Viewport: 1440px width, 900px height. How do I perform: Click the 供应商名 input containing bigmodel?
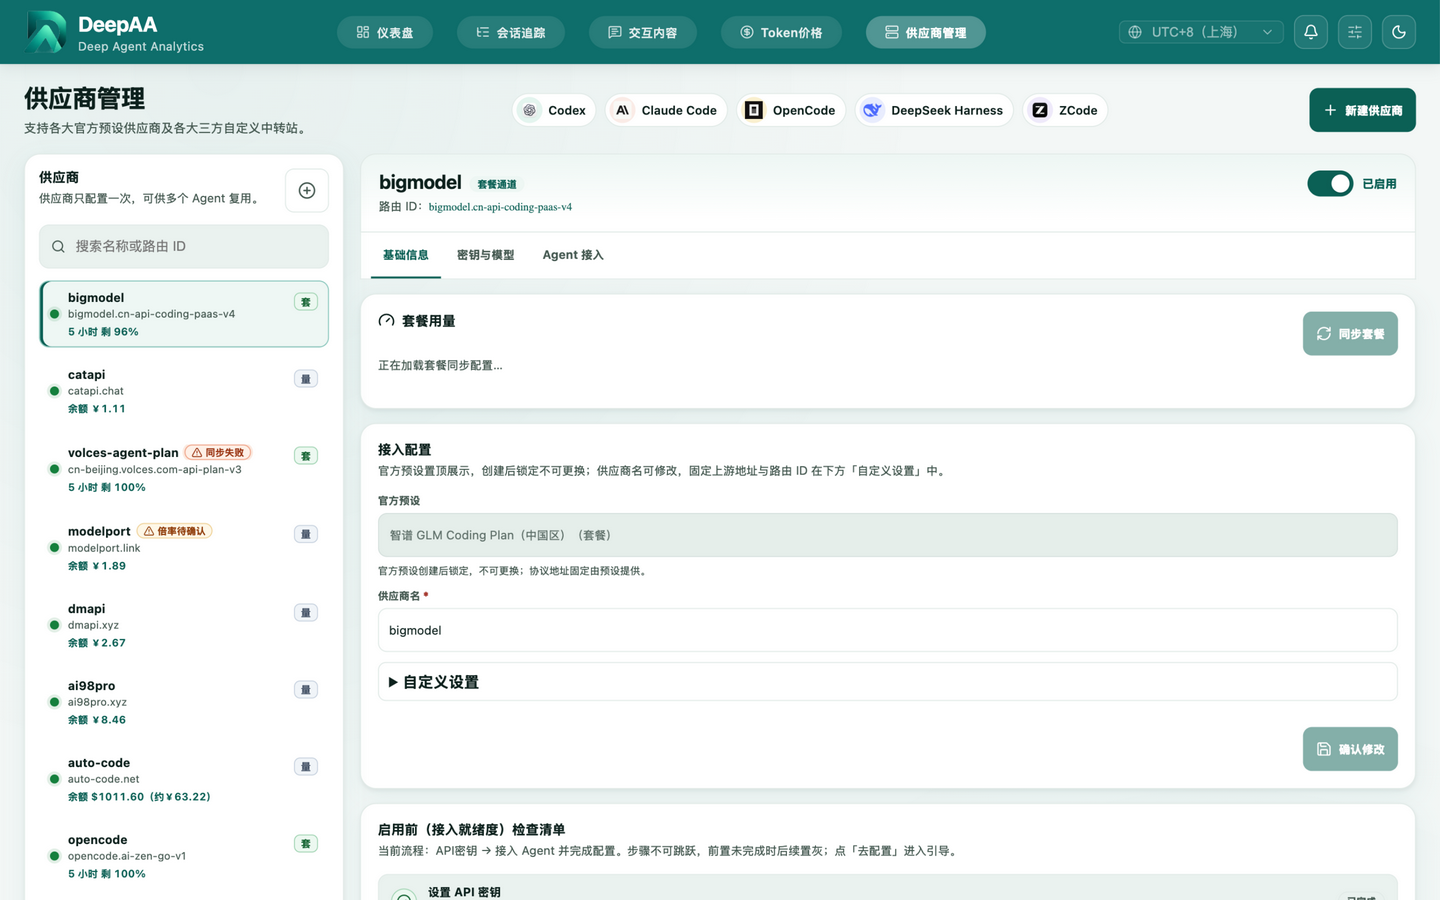(x=887, y=630)
